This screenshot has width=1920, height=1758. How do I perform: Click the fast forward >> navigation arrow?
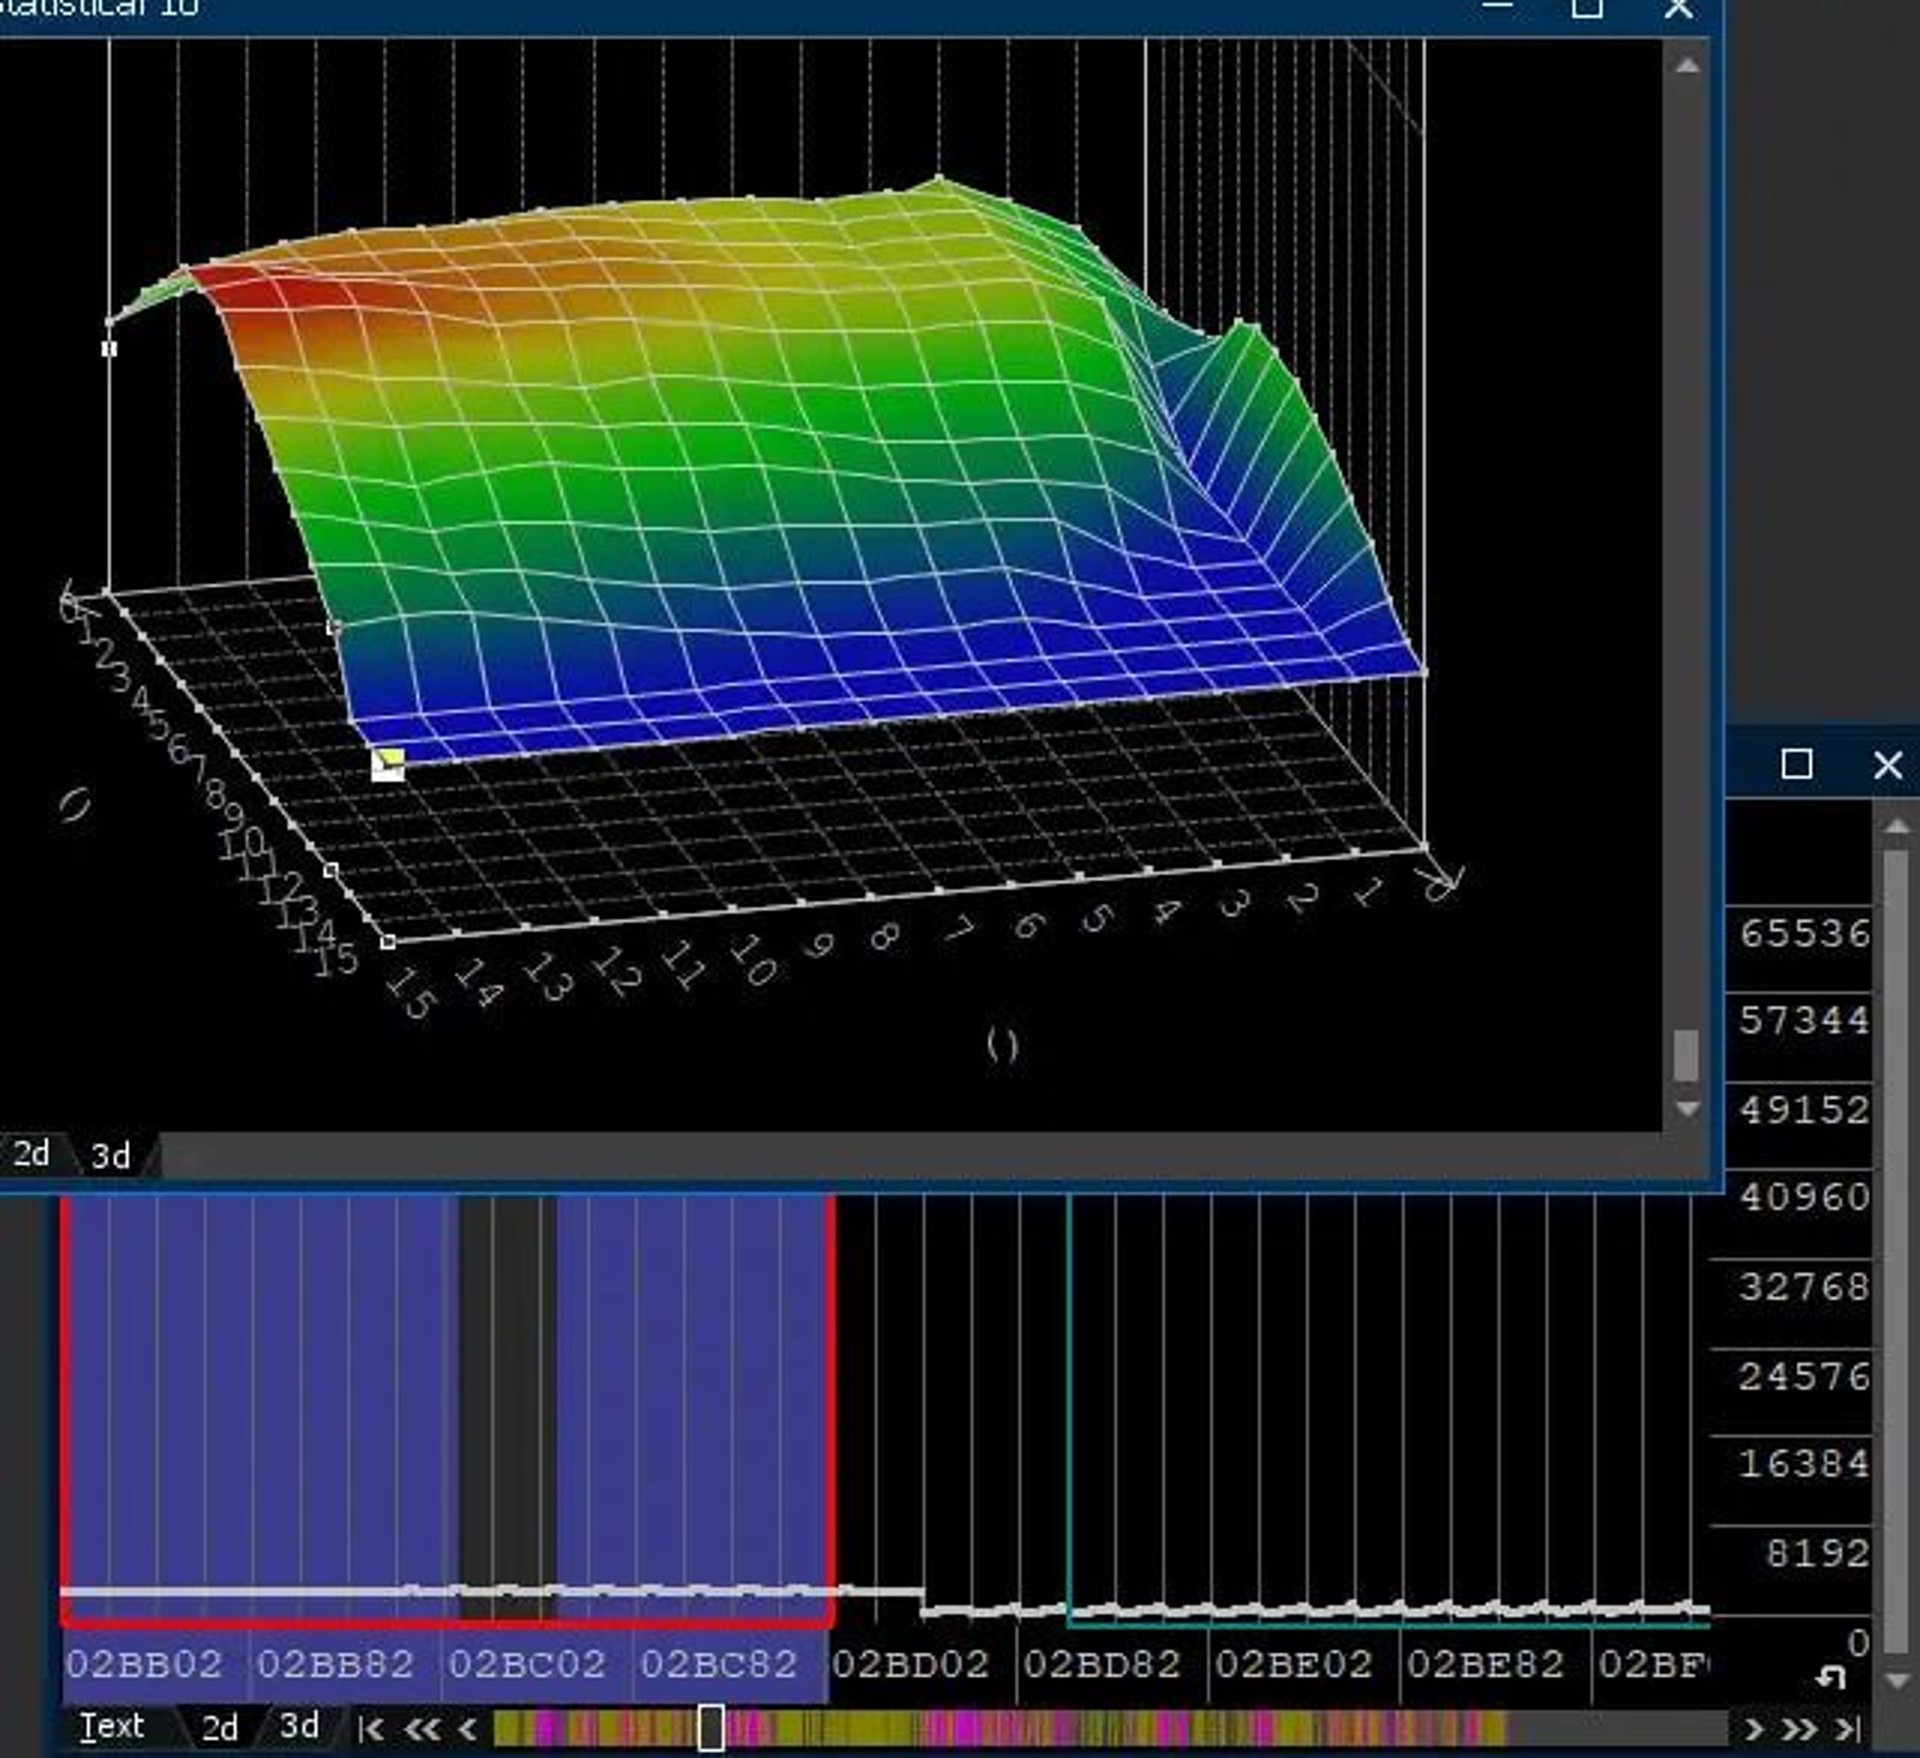tap(1799, 1728)
